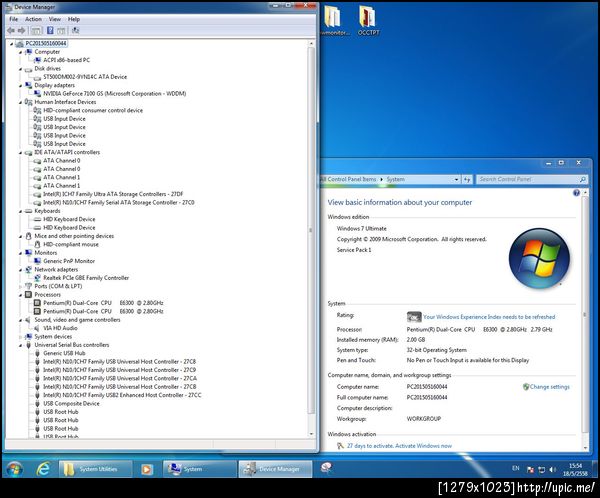Select the VIA HD Audio device icon
This screenshot has height=498, width=600.
click(37, 328)
